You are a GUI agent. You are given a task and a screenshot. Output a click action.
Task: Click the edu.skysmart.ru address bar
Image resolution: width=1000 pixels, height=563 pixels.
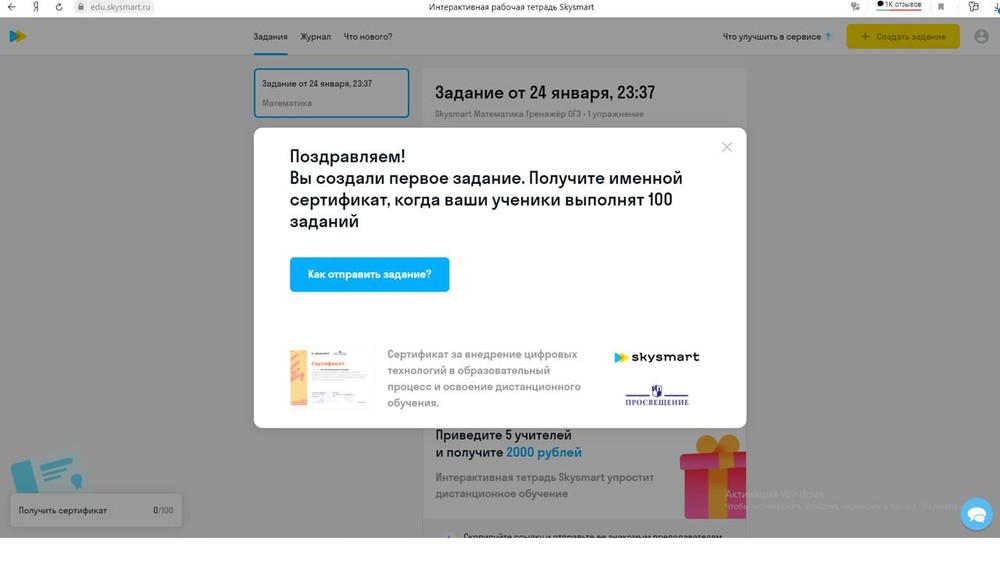[x=115, y=7]
